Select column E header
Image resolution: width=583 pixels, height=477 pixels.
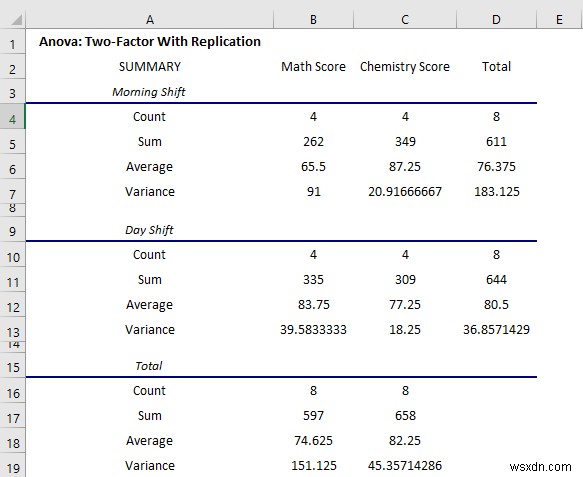point(560,19)
